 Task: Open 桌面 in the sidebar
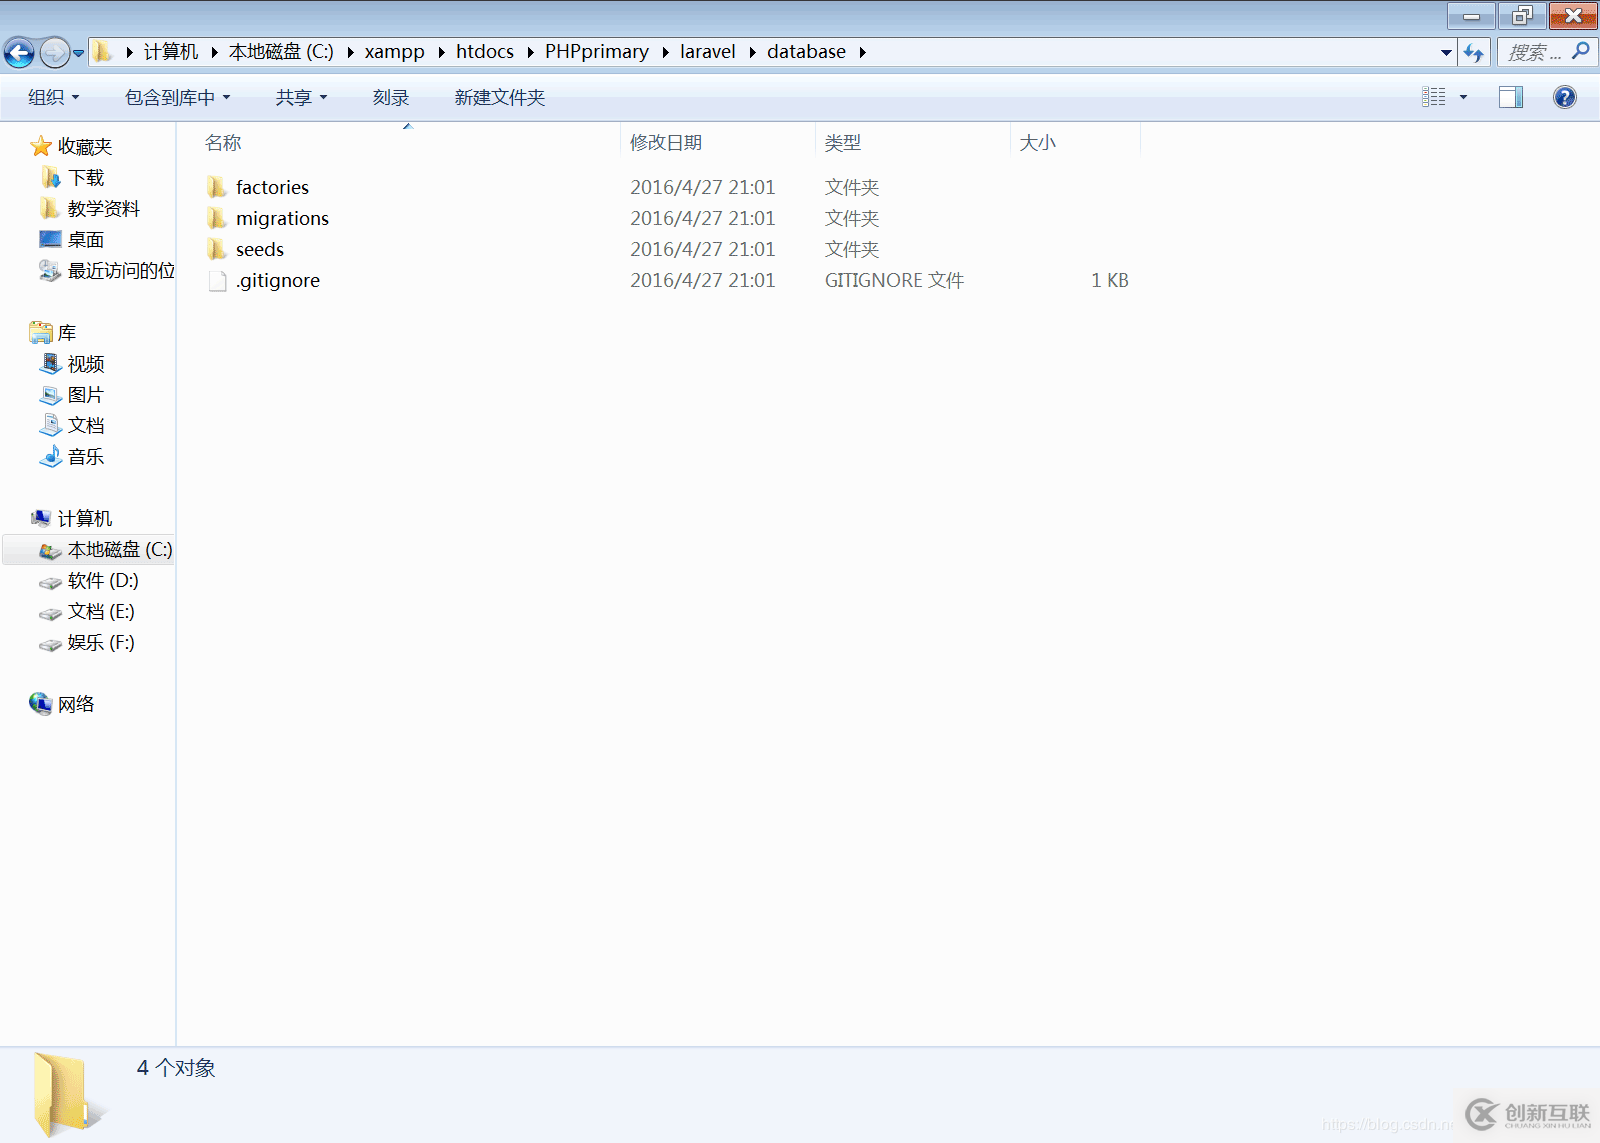coord(86,239)
